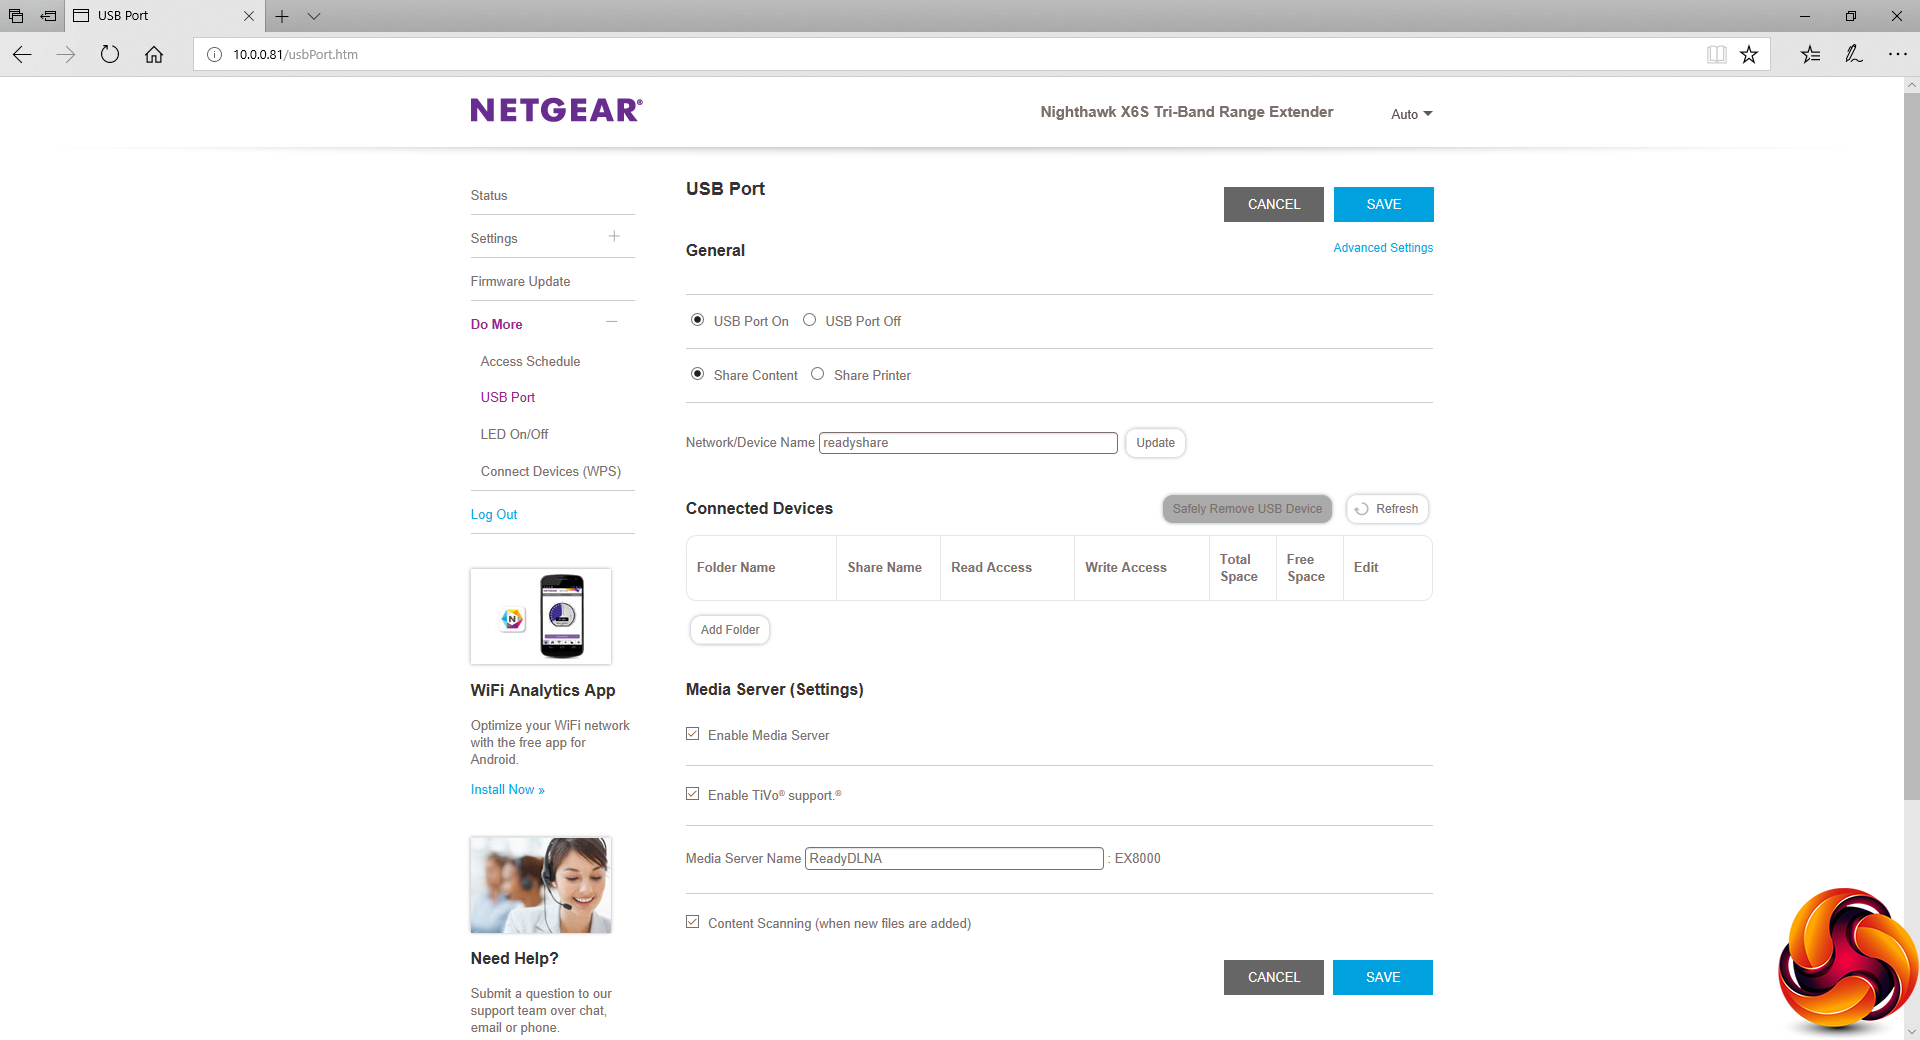Open reading view icon in address bar
Image resolution: width=1920 pixels, height=1040 pixels.
pos(1716,54)
